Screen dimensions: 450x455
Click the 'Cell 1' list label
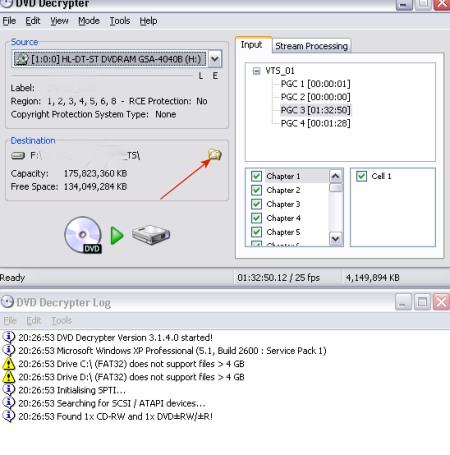point(381,176)
